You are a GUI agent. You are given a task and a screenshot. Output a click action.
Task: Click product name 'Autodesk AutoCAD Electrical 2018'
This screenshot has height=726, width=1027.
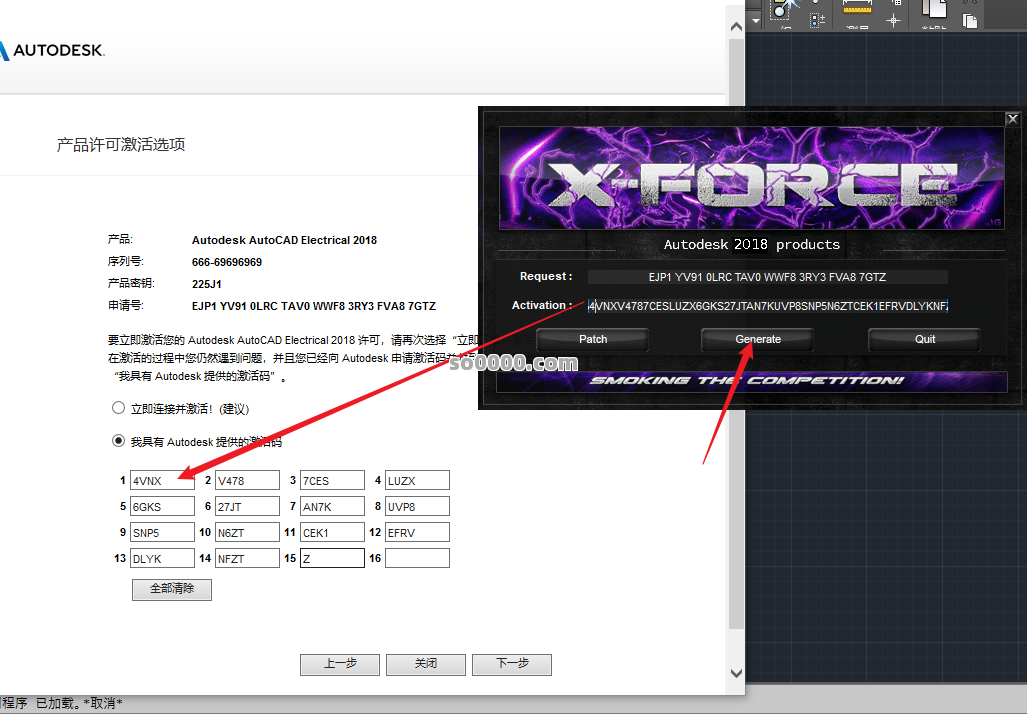(x=284, y=240)
